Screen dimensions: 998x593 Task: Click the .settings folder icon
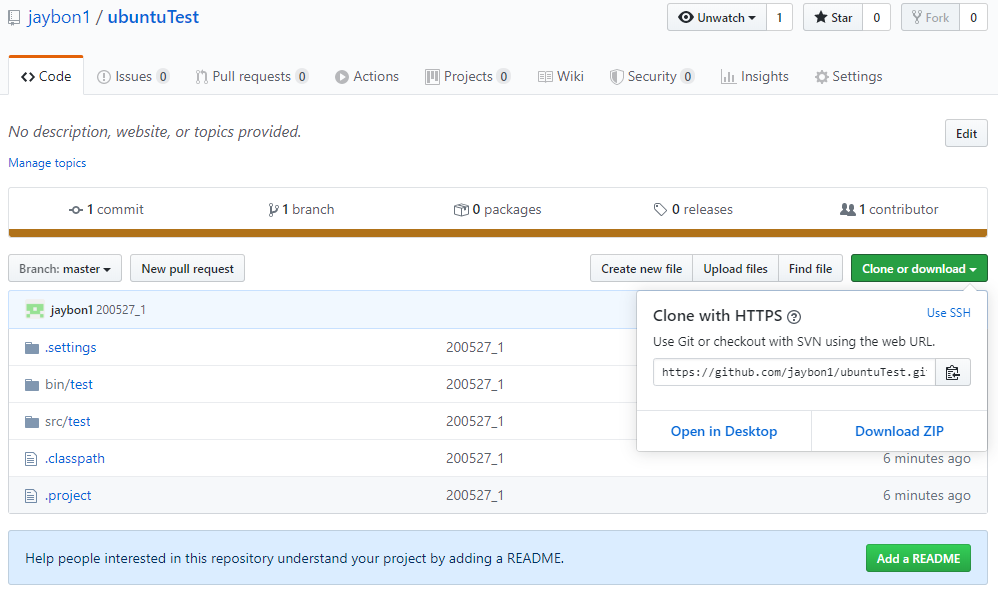pyautogui.click(x=32, y=347)
